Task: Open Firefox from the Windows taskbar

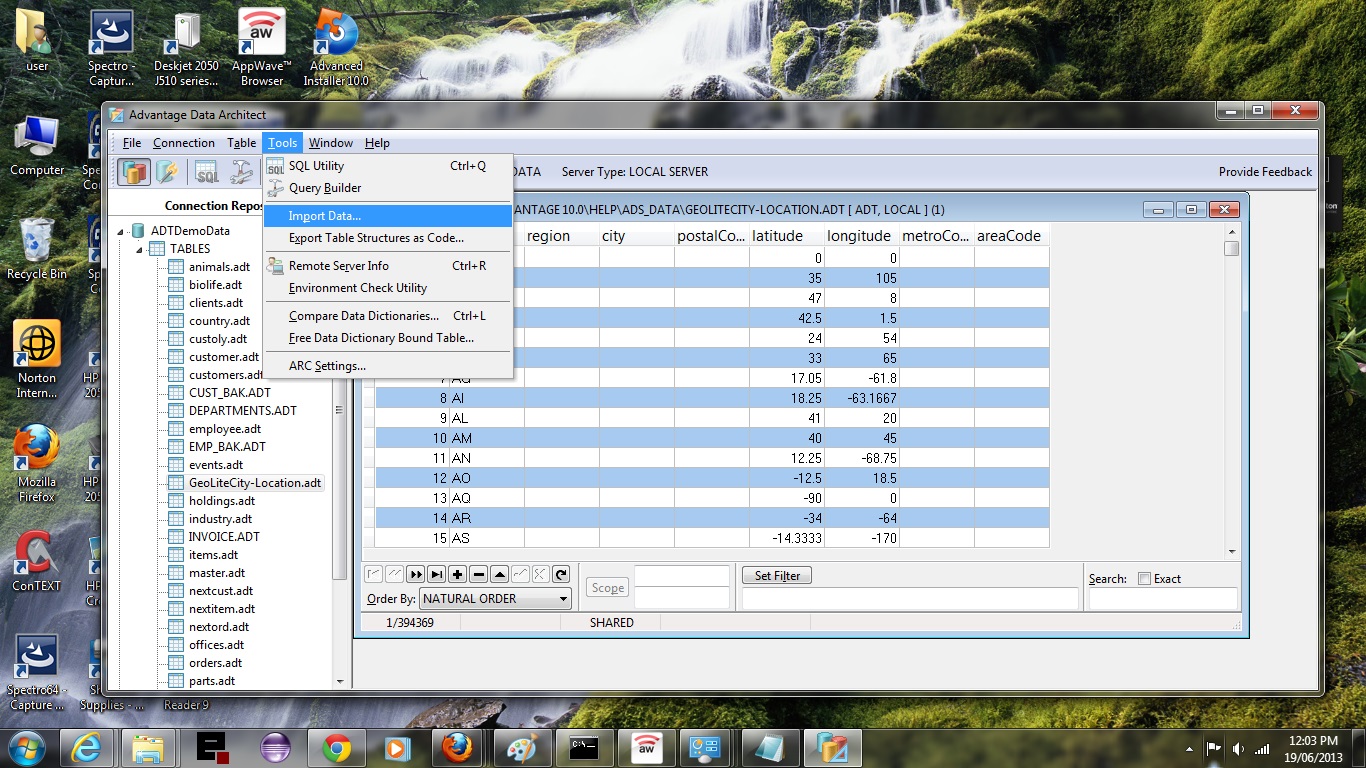Action: pos(457,747)
